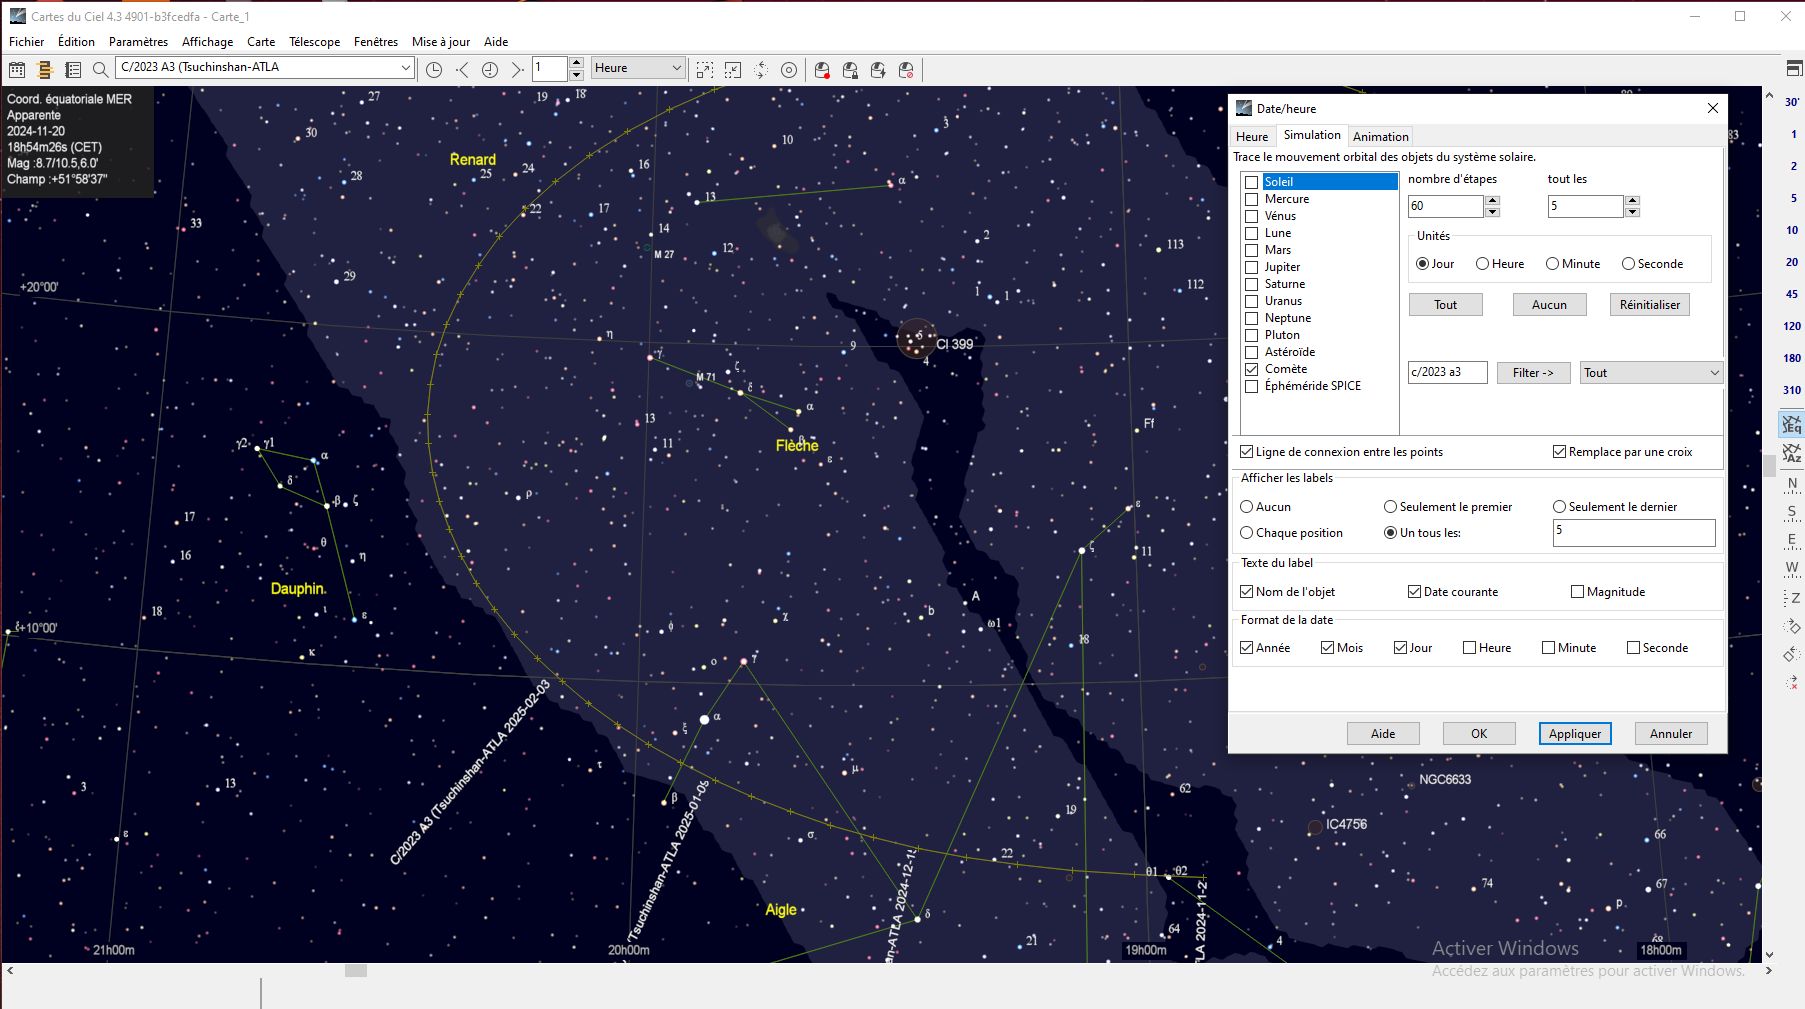1805x1009 pixels.
Task: Switch to the Heure tab
Action: (x=1252, y=137)
